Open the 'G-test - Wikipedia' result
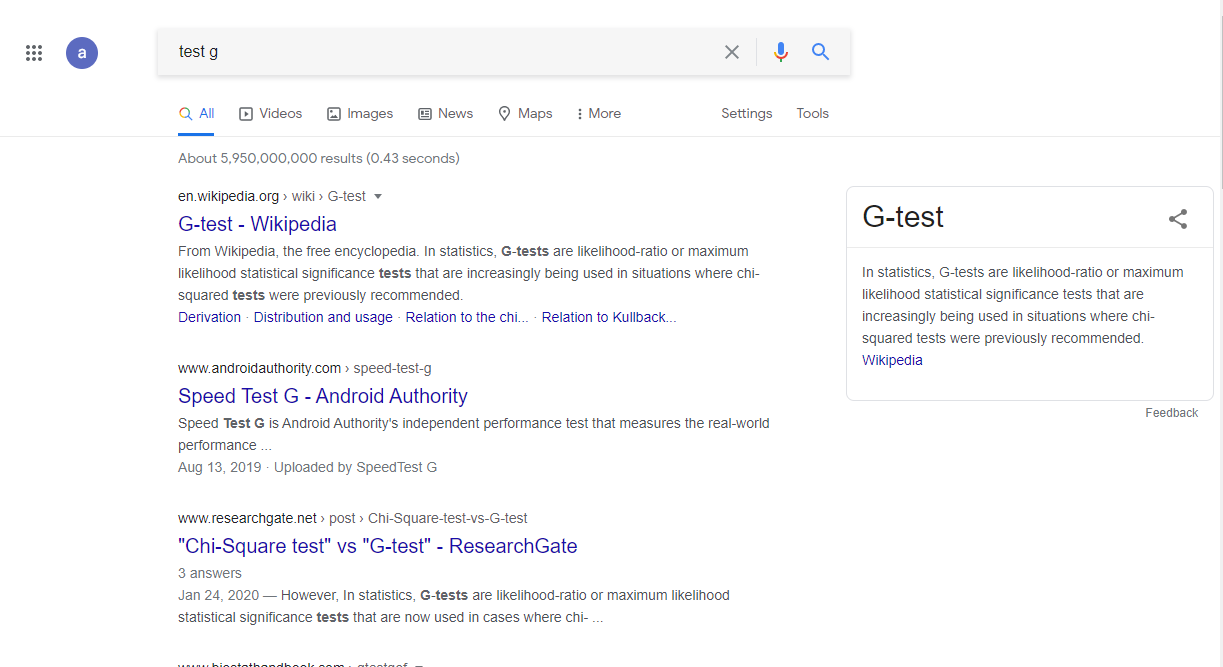This screenshot has width=1223, height=667. coord(257,224)
